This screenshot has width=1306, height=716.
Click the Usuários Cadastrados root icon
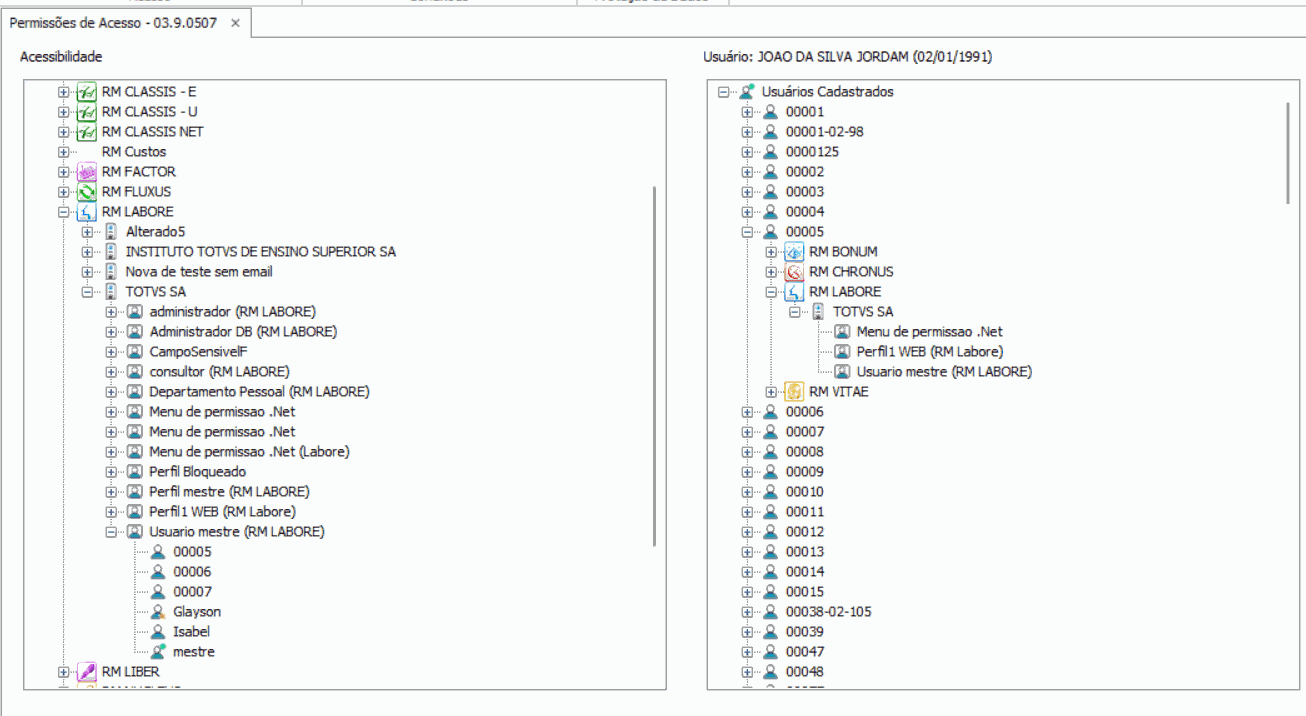click(746, 92)
